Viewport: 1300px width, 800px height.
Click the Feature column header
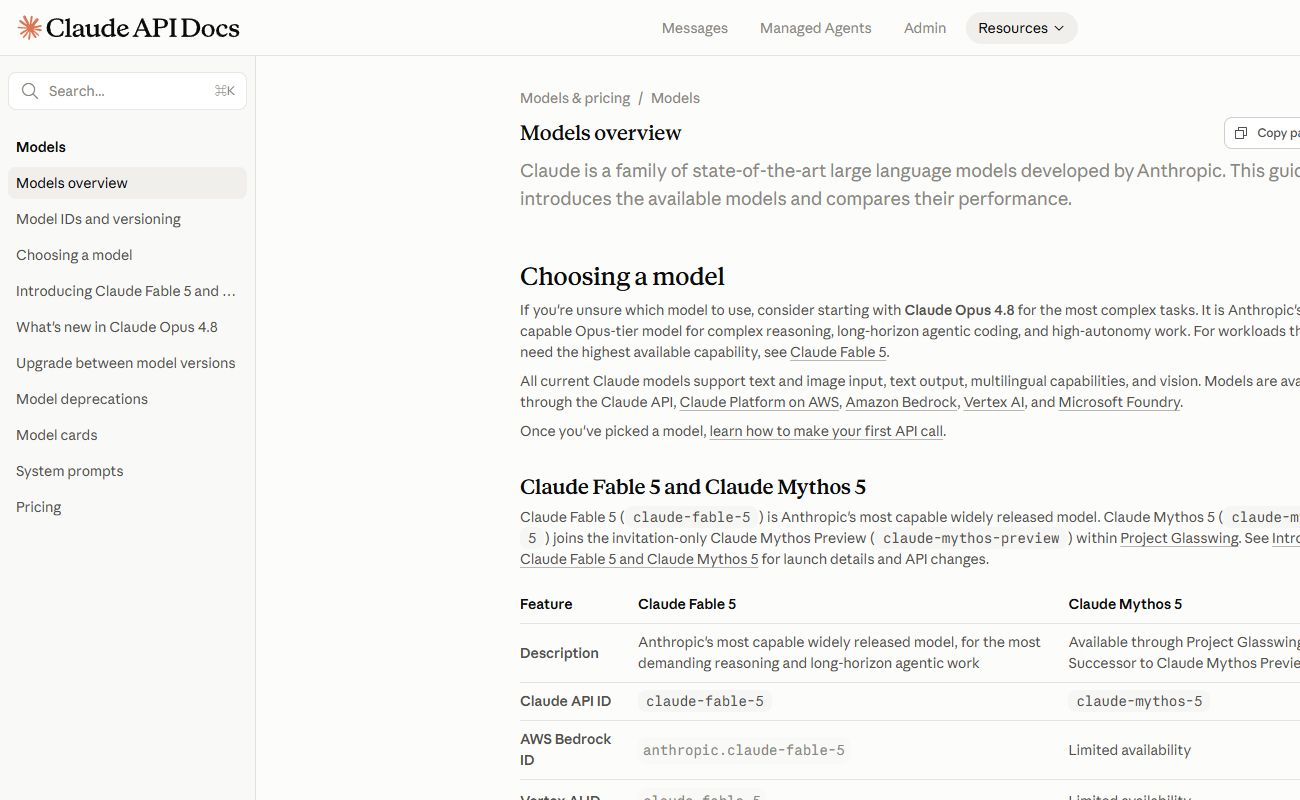(546, 604)
